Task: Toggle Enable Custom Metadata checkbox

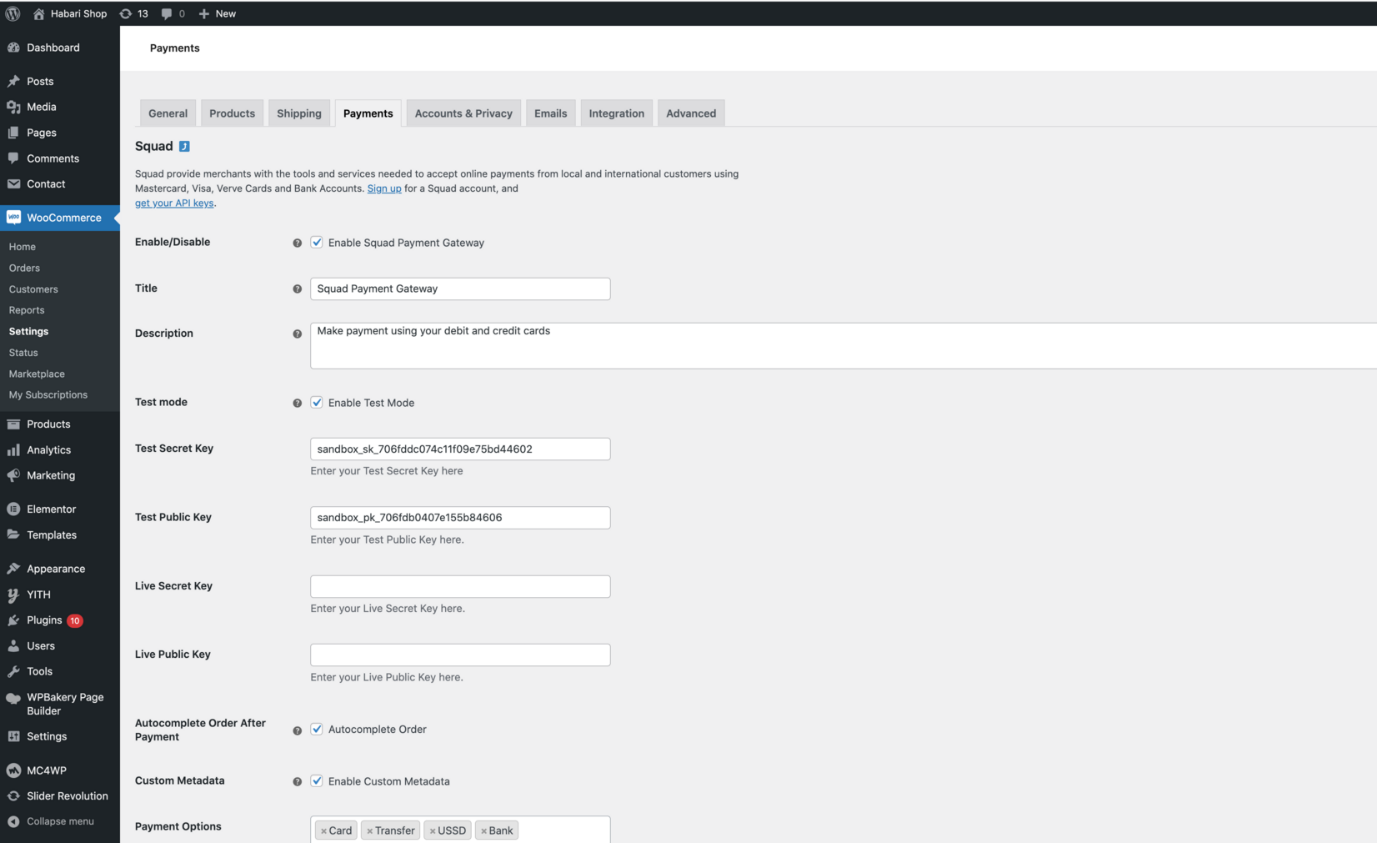Action: coord(317,781)
